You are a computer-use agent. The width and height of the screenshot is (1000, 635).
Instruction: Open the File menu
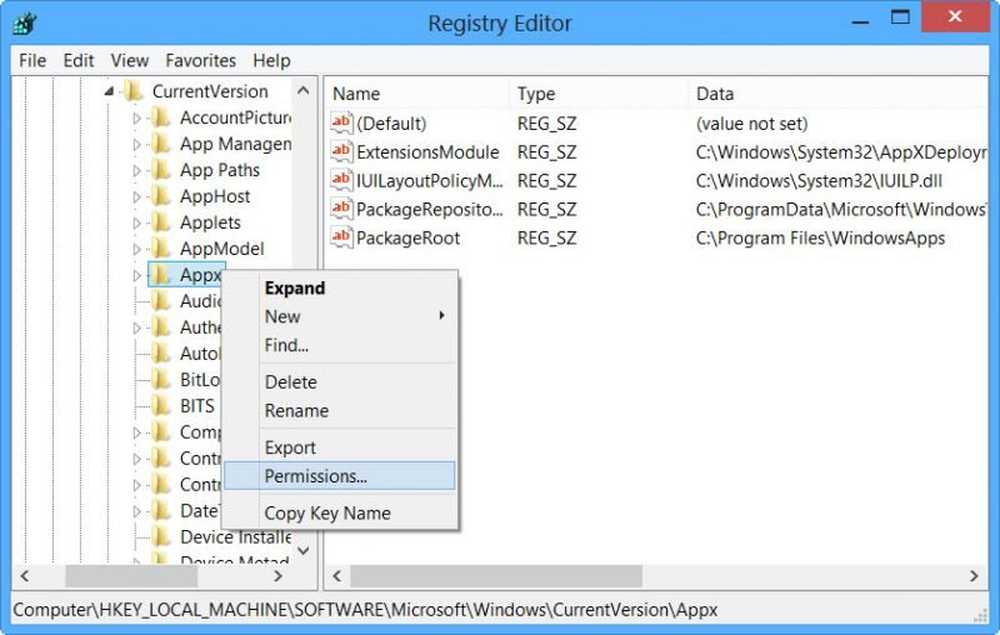click(x=33, y=61)
